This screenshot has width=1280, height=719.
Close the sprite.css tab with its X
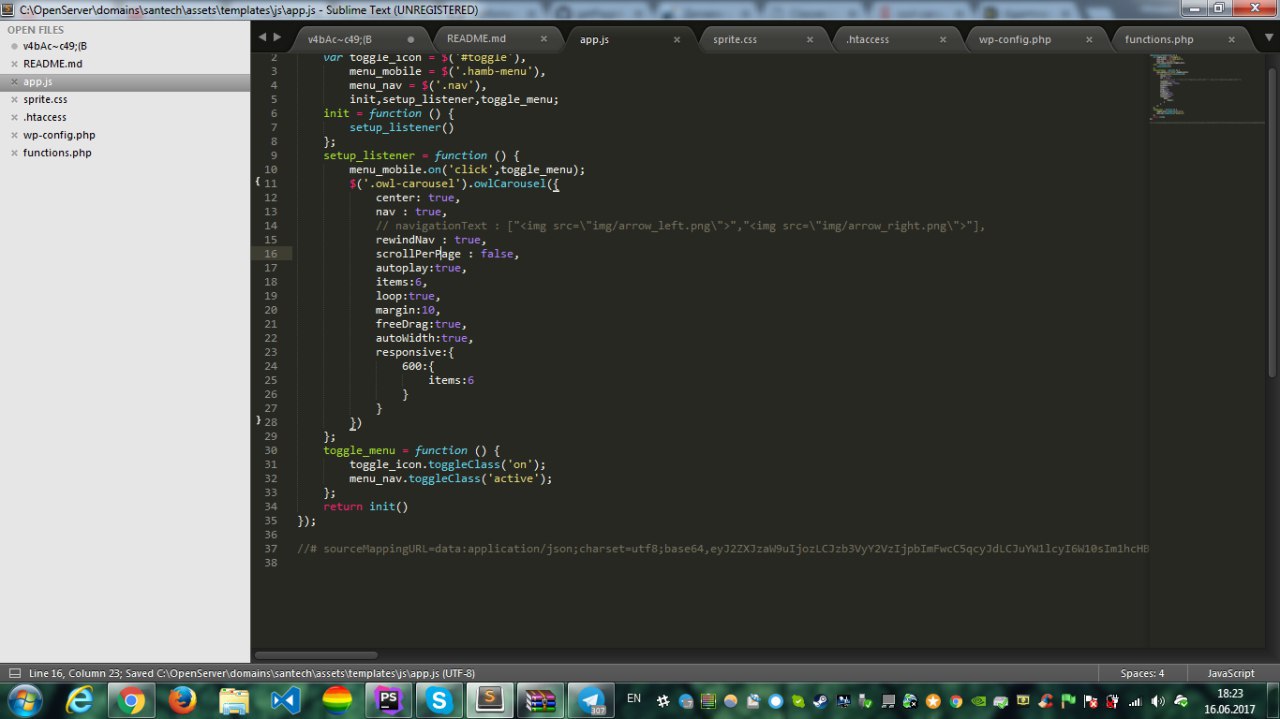coord(810,39)
